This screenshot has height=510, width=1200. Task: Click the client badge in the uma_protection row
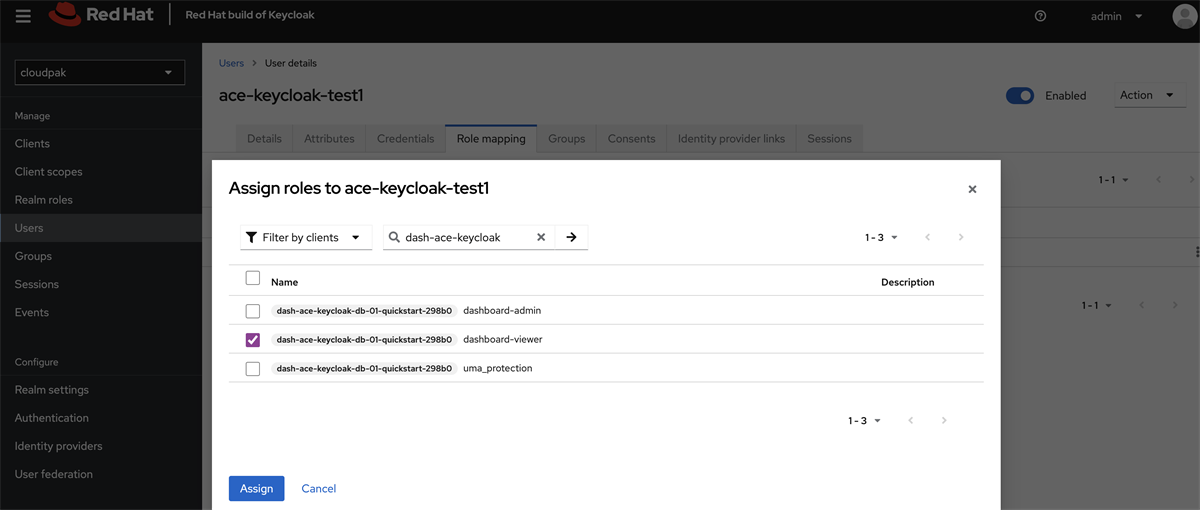365,369
